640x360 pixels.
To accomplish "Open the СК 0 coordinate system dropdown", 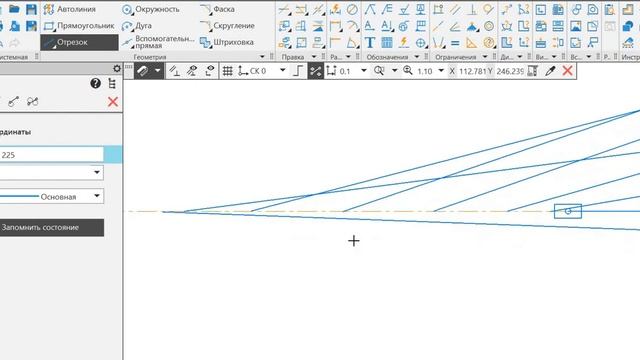I will pos(282,71).
